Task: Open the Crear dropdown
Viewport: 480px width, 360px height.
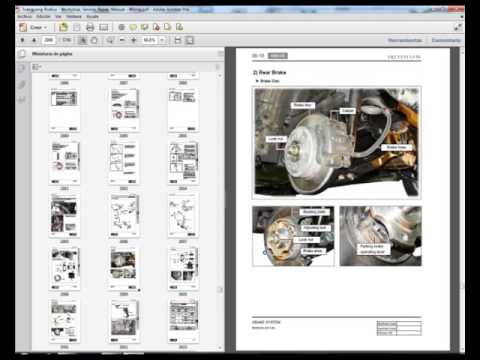Action: click(x=34, y=27)
